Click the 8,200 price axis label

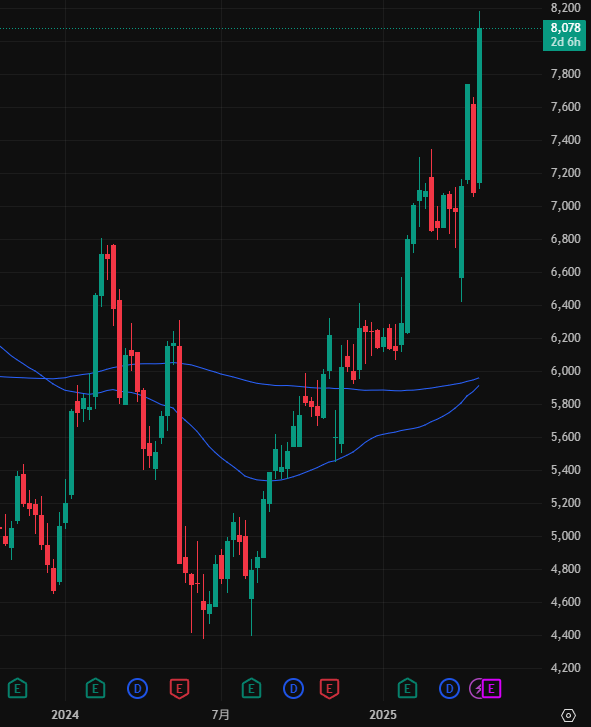tap(566, 7)
